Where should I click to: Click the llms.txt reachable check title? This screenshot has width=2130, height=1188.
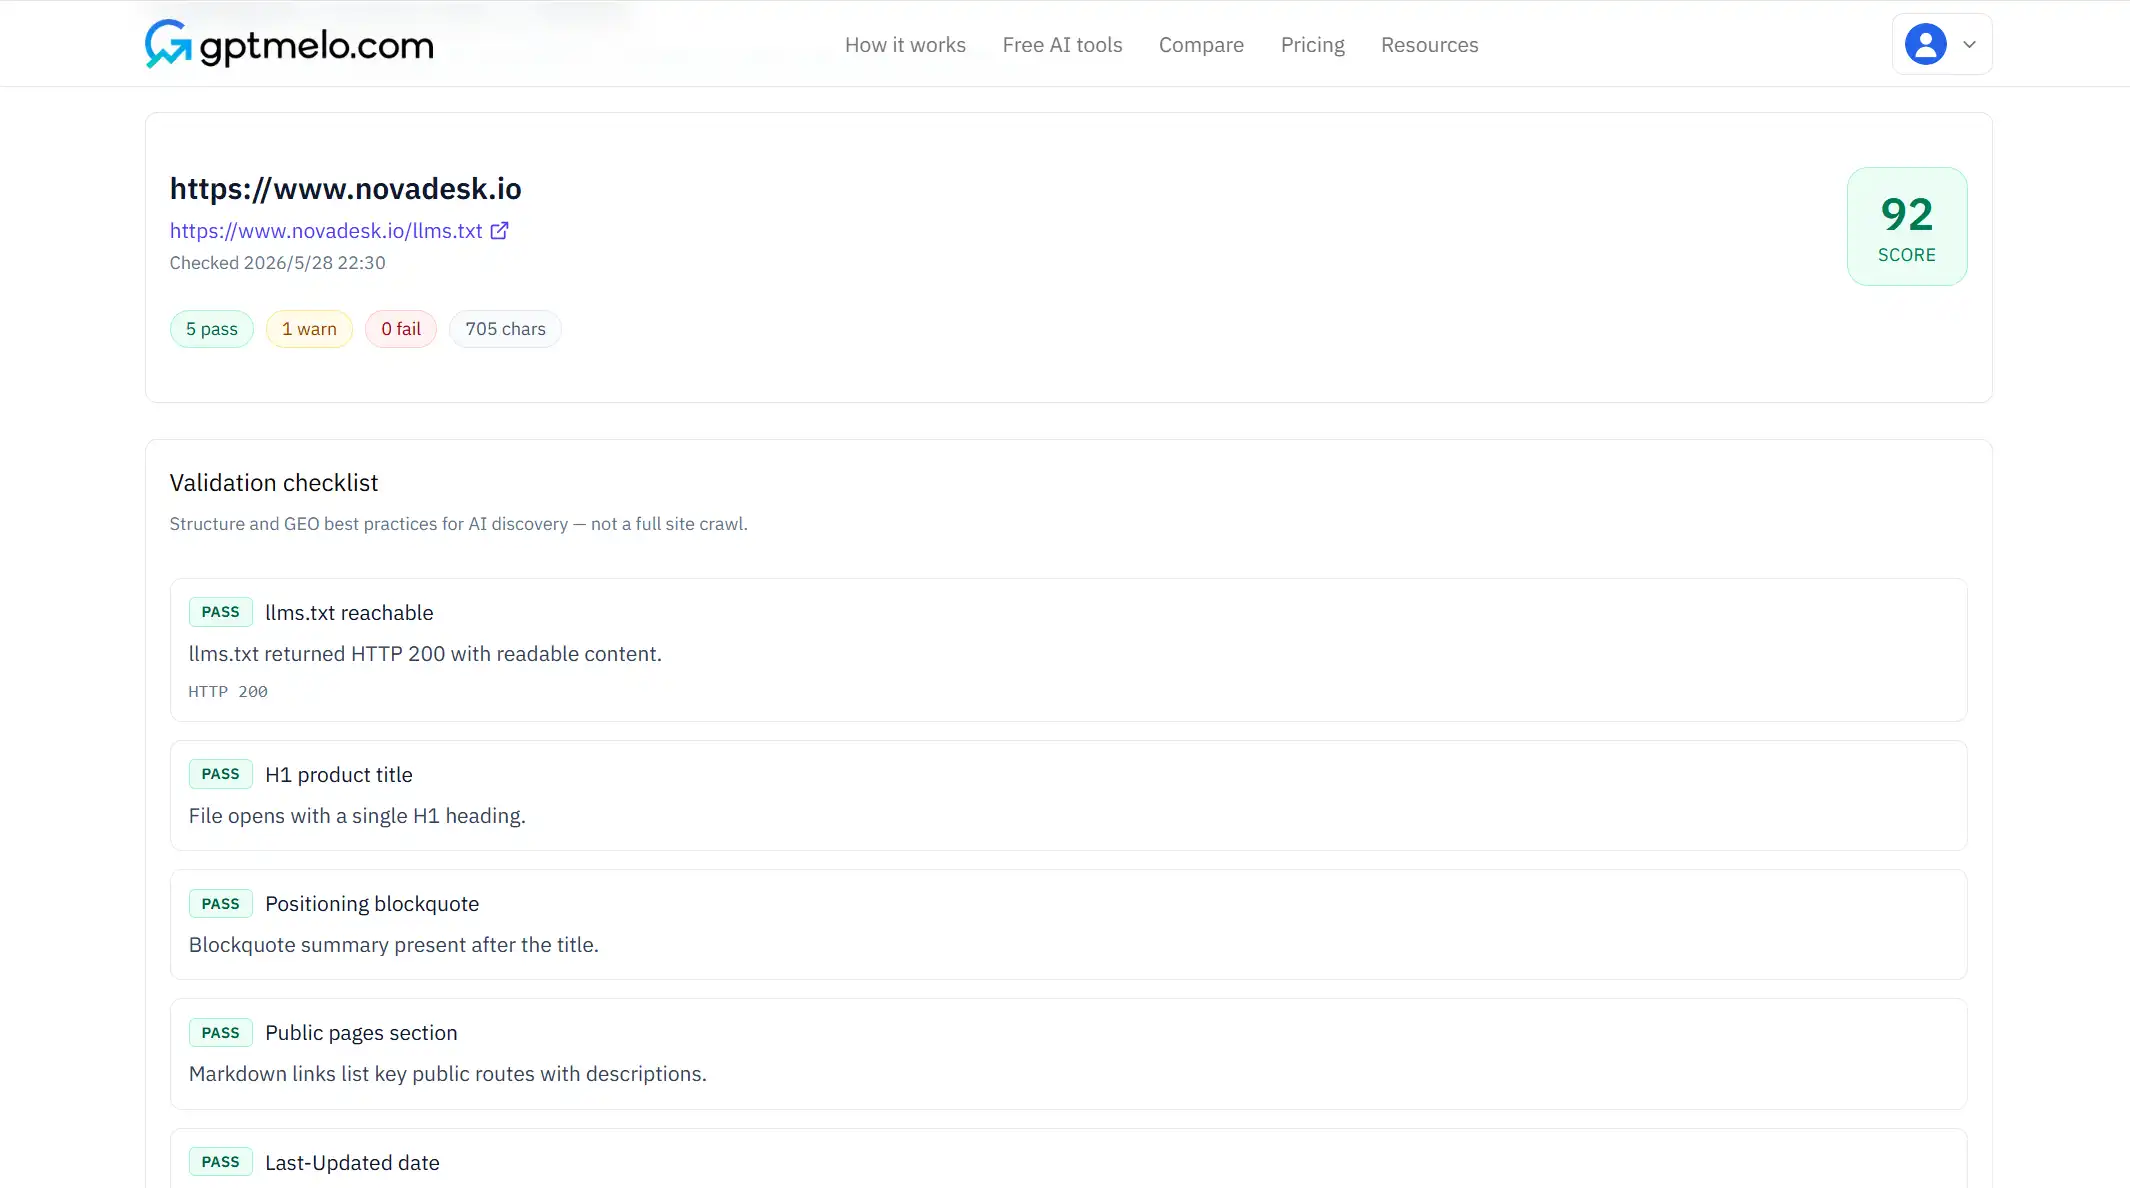point(349,613)
